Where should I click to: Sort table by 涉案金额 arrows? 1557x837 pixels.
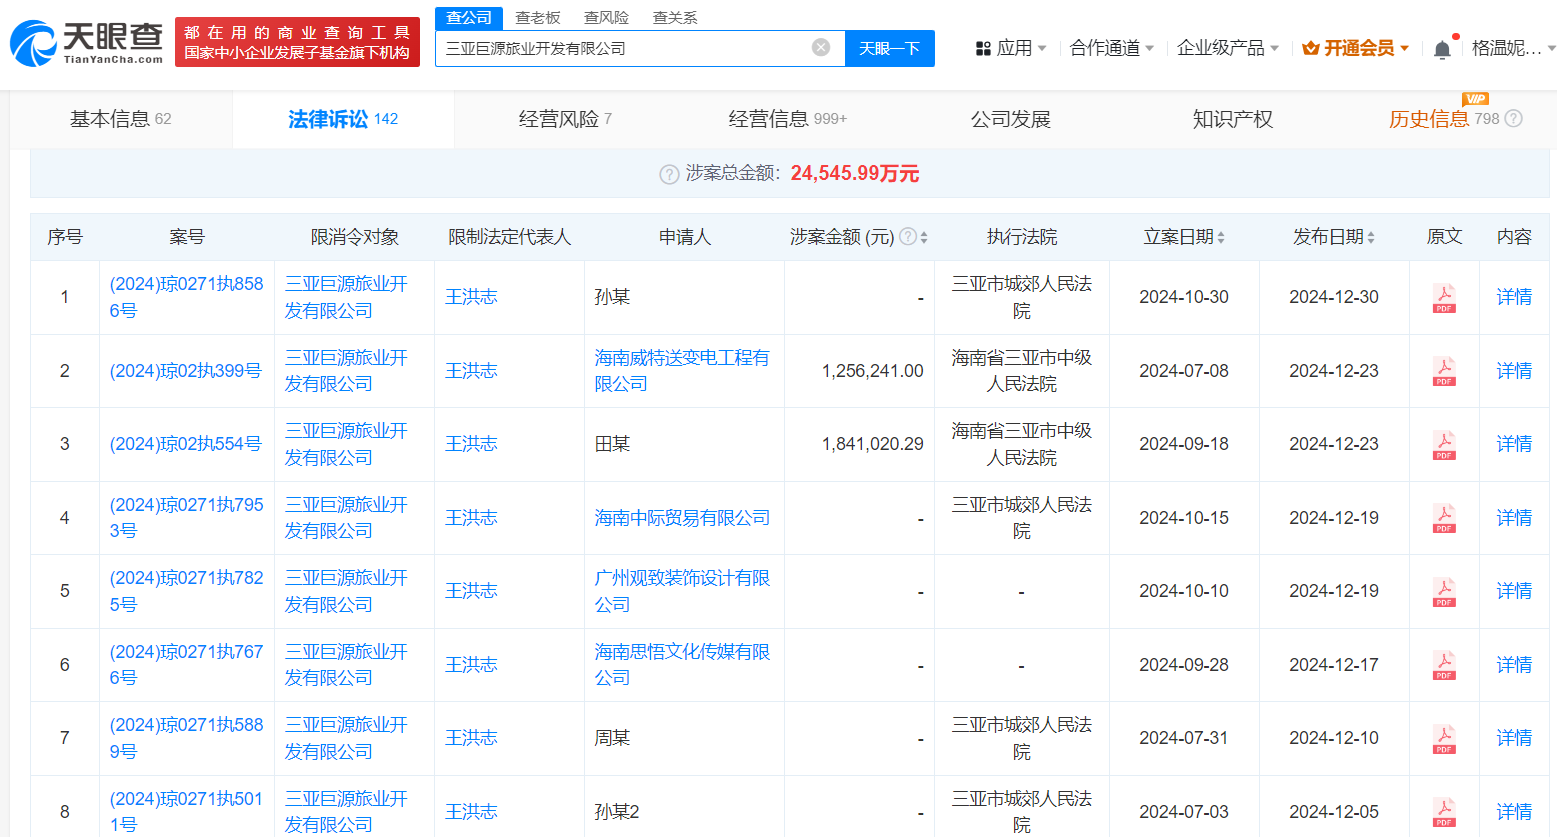924,237
